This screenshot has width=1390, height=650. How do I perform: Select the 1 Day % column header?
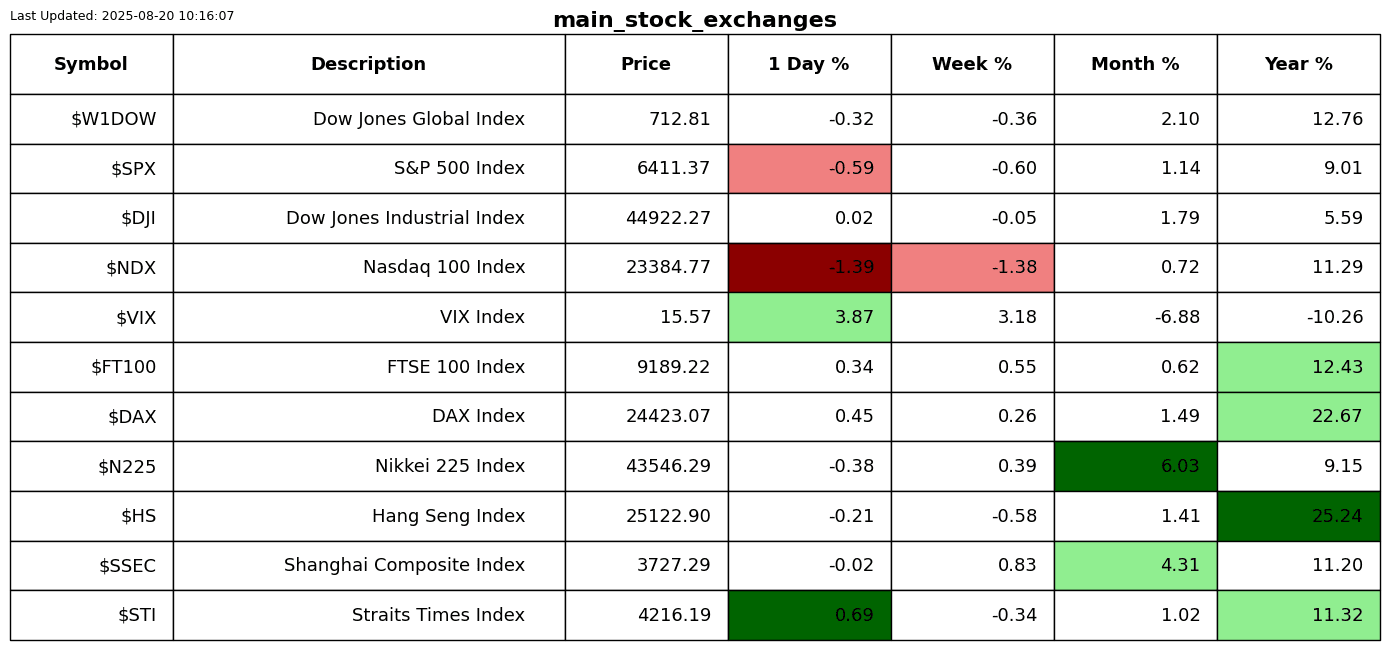[809, 64]
